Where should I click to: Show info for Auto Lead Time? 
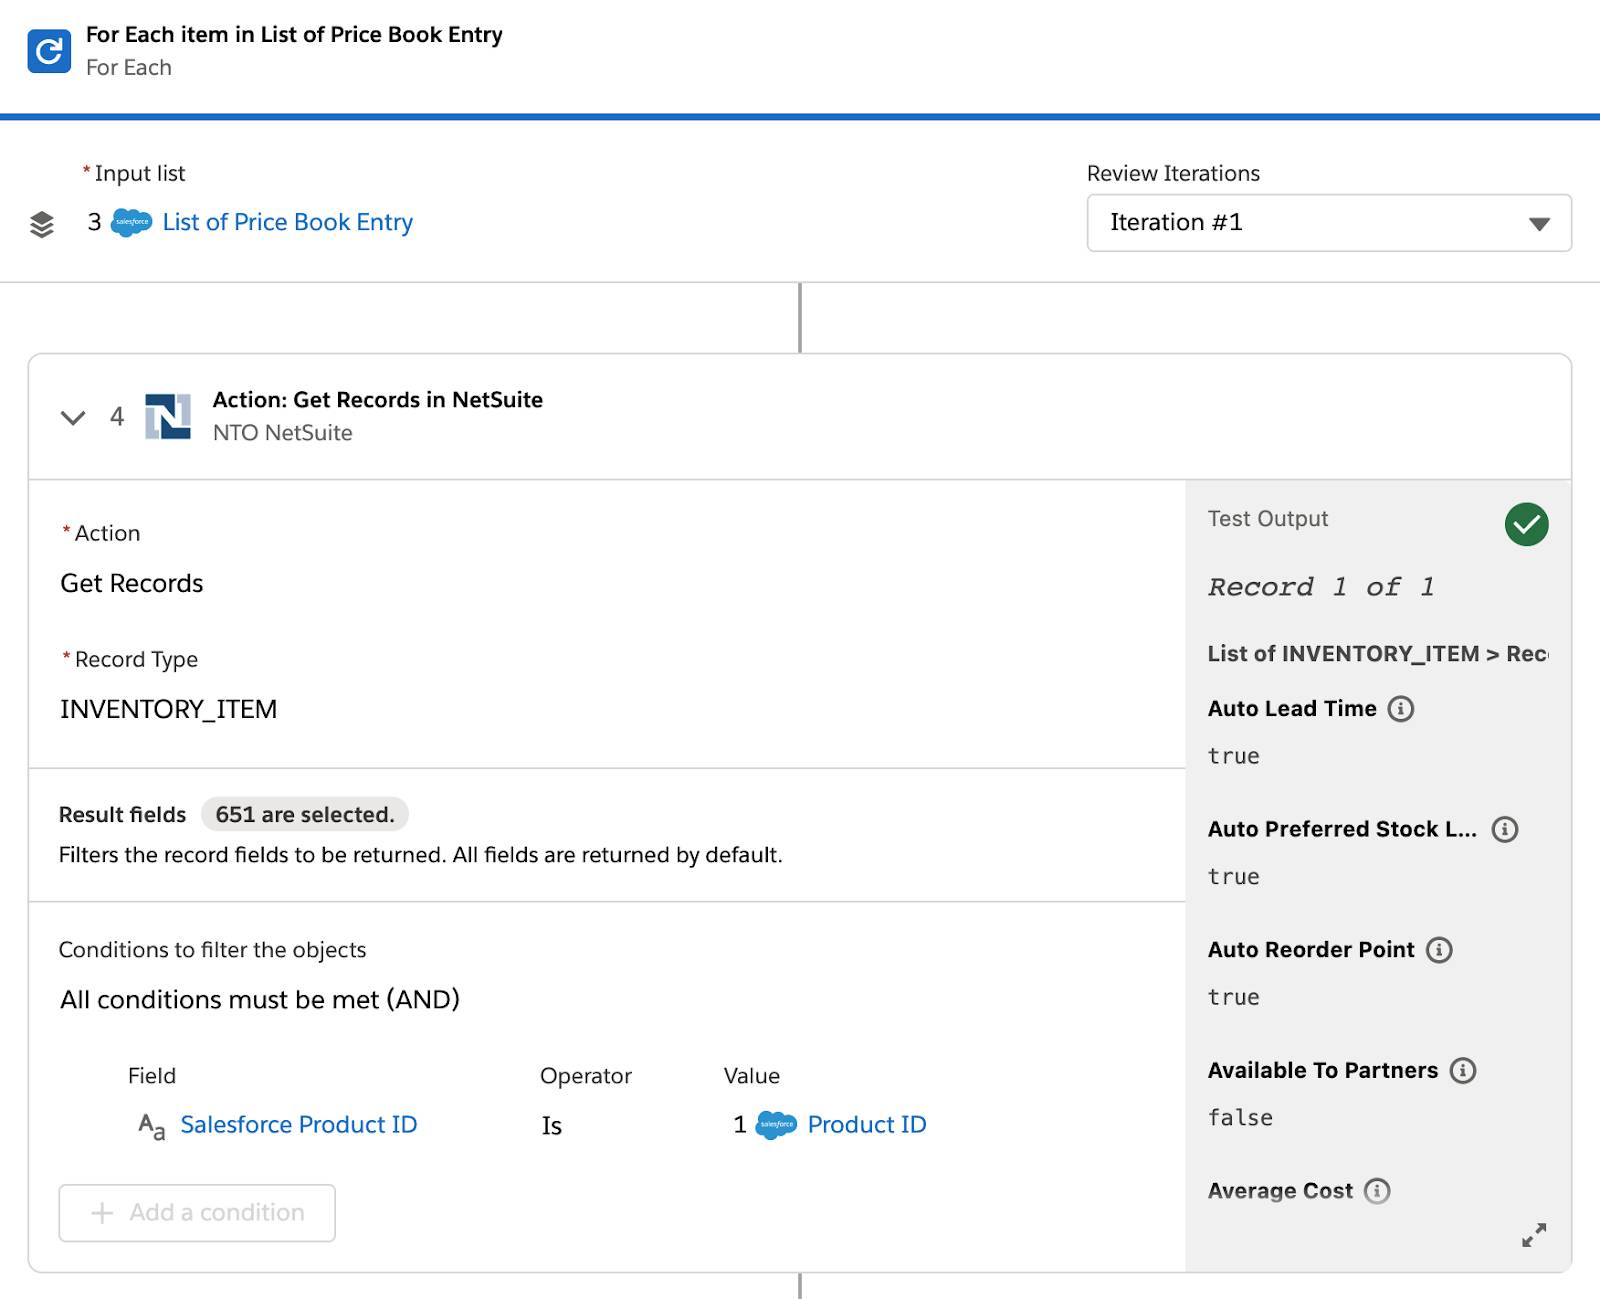pos(1401,709)
